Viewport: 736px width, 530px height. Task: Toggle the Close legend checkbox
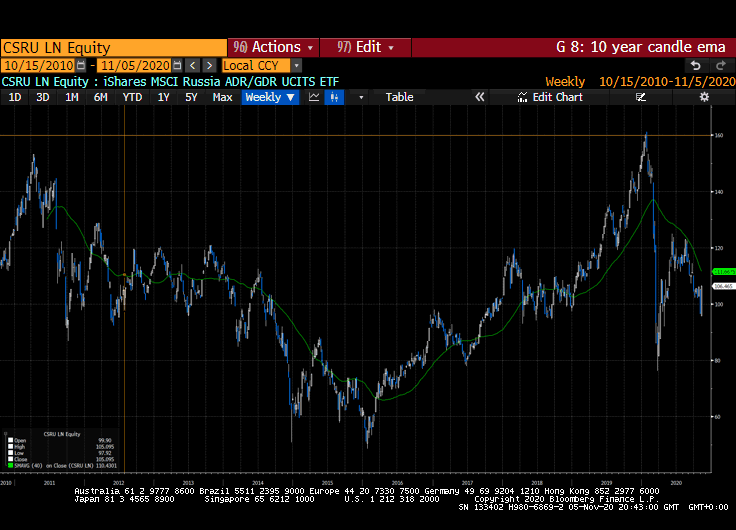(10, 459)
